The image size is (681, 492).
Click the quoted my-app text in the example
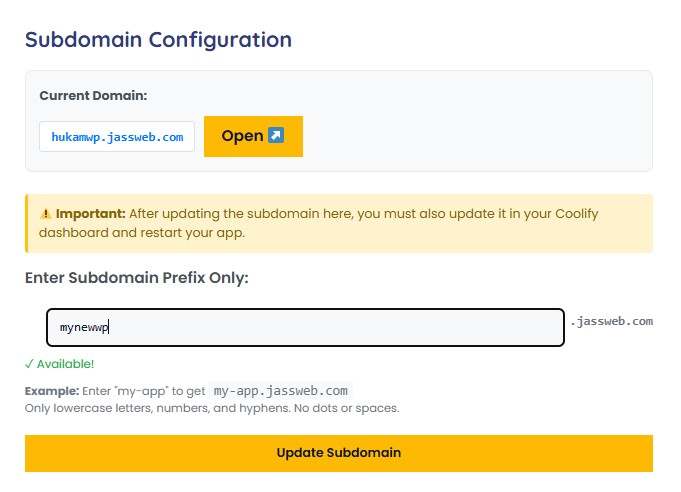click(x=142, y=391)
